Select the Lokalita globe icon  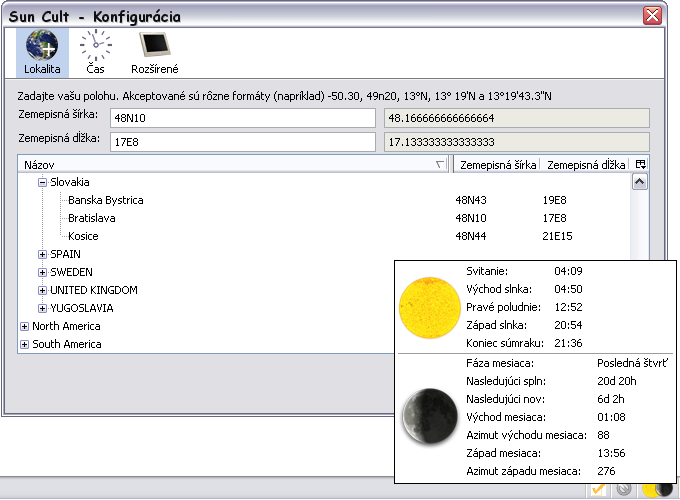pos(42,52)
